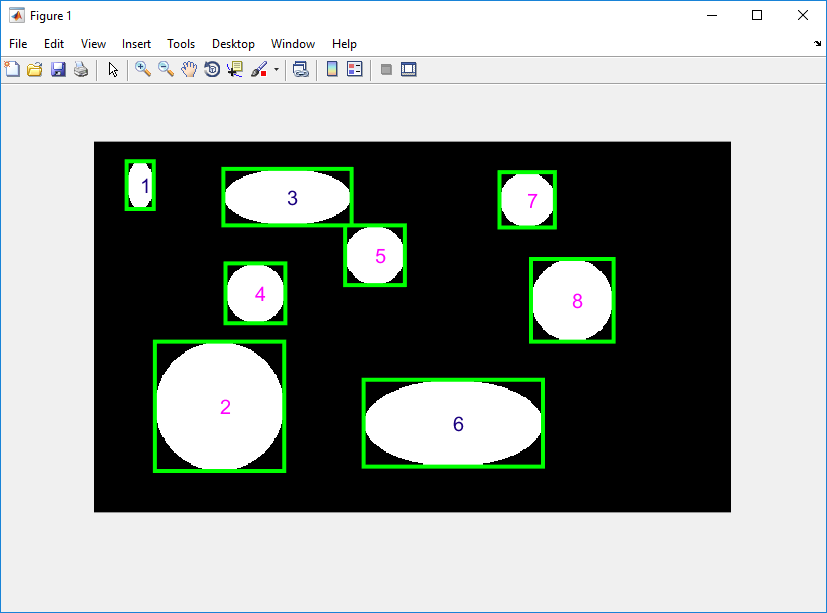Maximize the Figure 1 window
Image resolution: width=827 pixels, height=613 pixels.
[757, 16]
